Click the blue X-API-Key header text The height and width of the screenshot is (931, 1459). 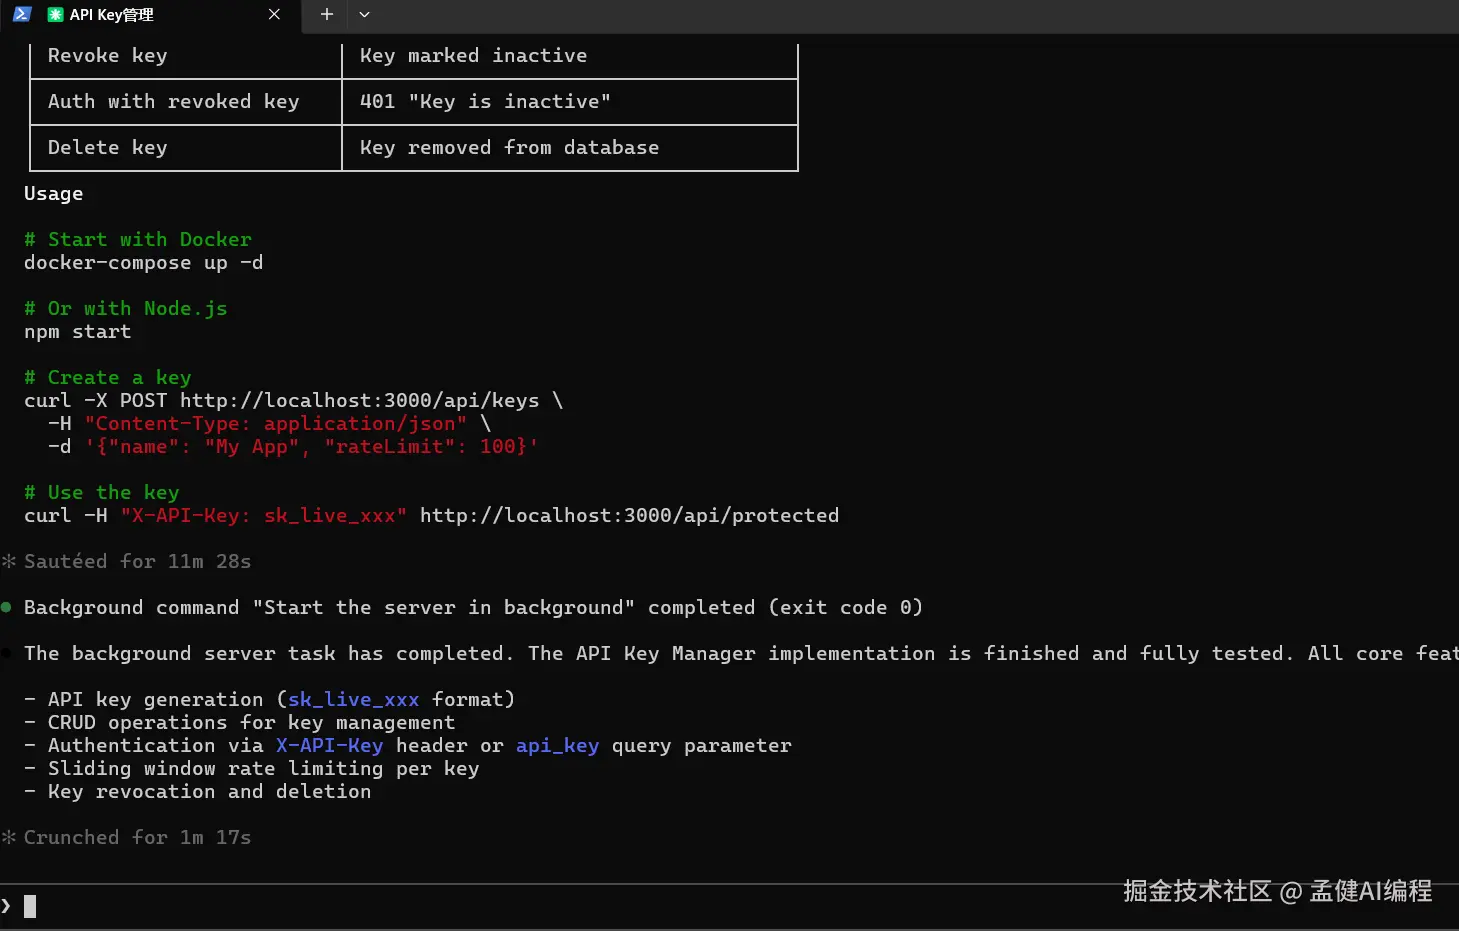point(329,745)
